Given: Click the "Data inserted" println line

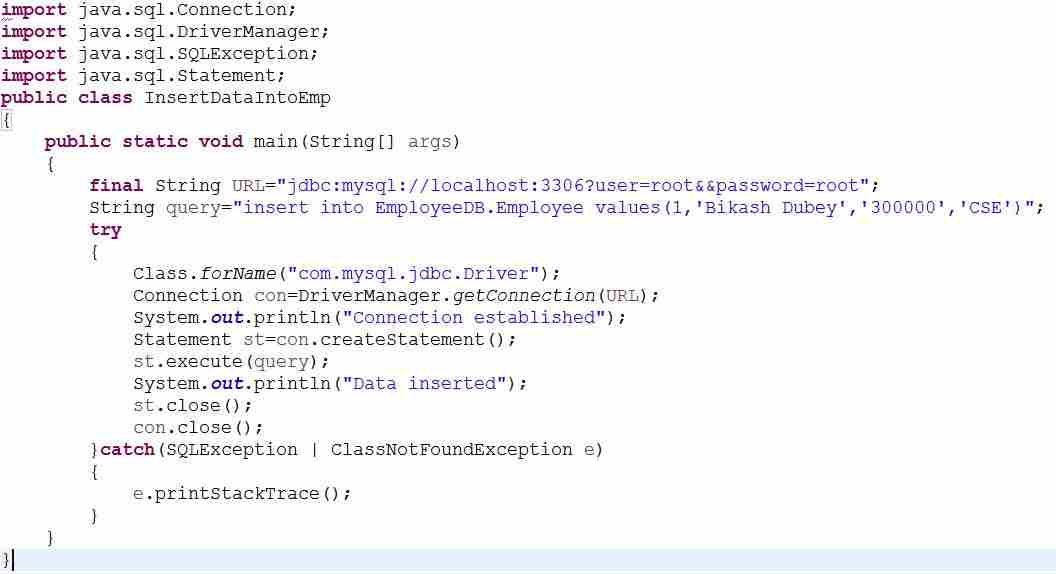Looking at the screenshot, I should (330, 384).
